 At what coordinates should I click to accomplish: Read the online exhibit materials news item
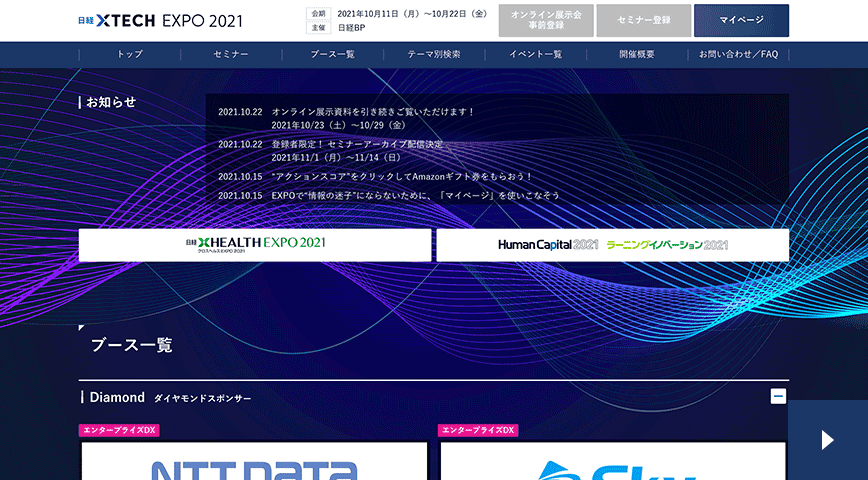point(372,112)
